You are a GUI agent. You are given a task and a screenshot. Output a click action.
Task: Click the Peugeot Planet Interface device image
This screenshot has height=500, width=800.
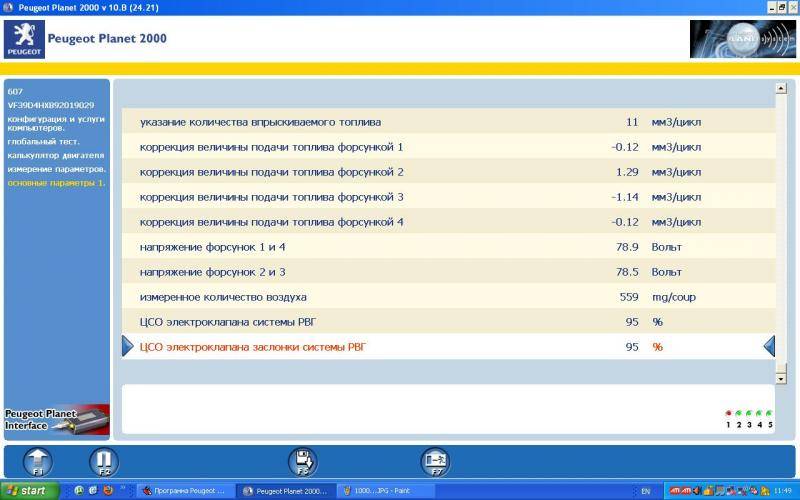point(56,418)
